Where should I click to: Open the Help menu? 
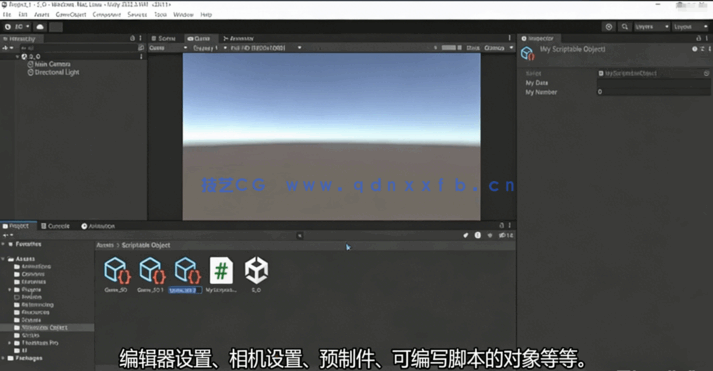(206, 15)
